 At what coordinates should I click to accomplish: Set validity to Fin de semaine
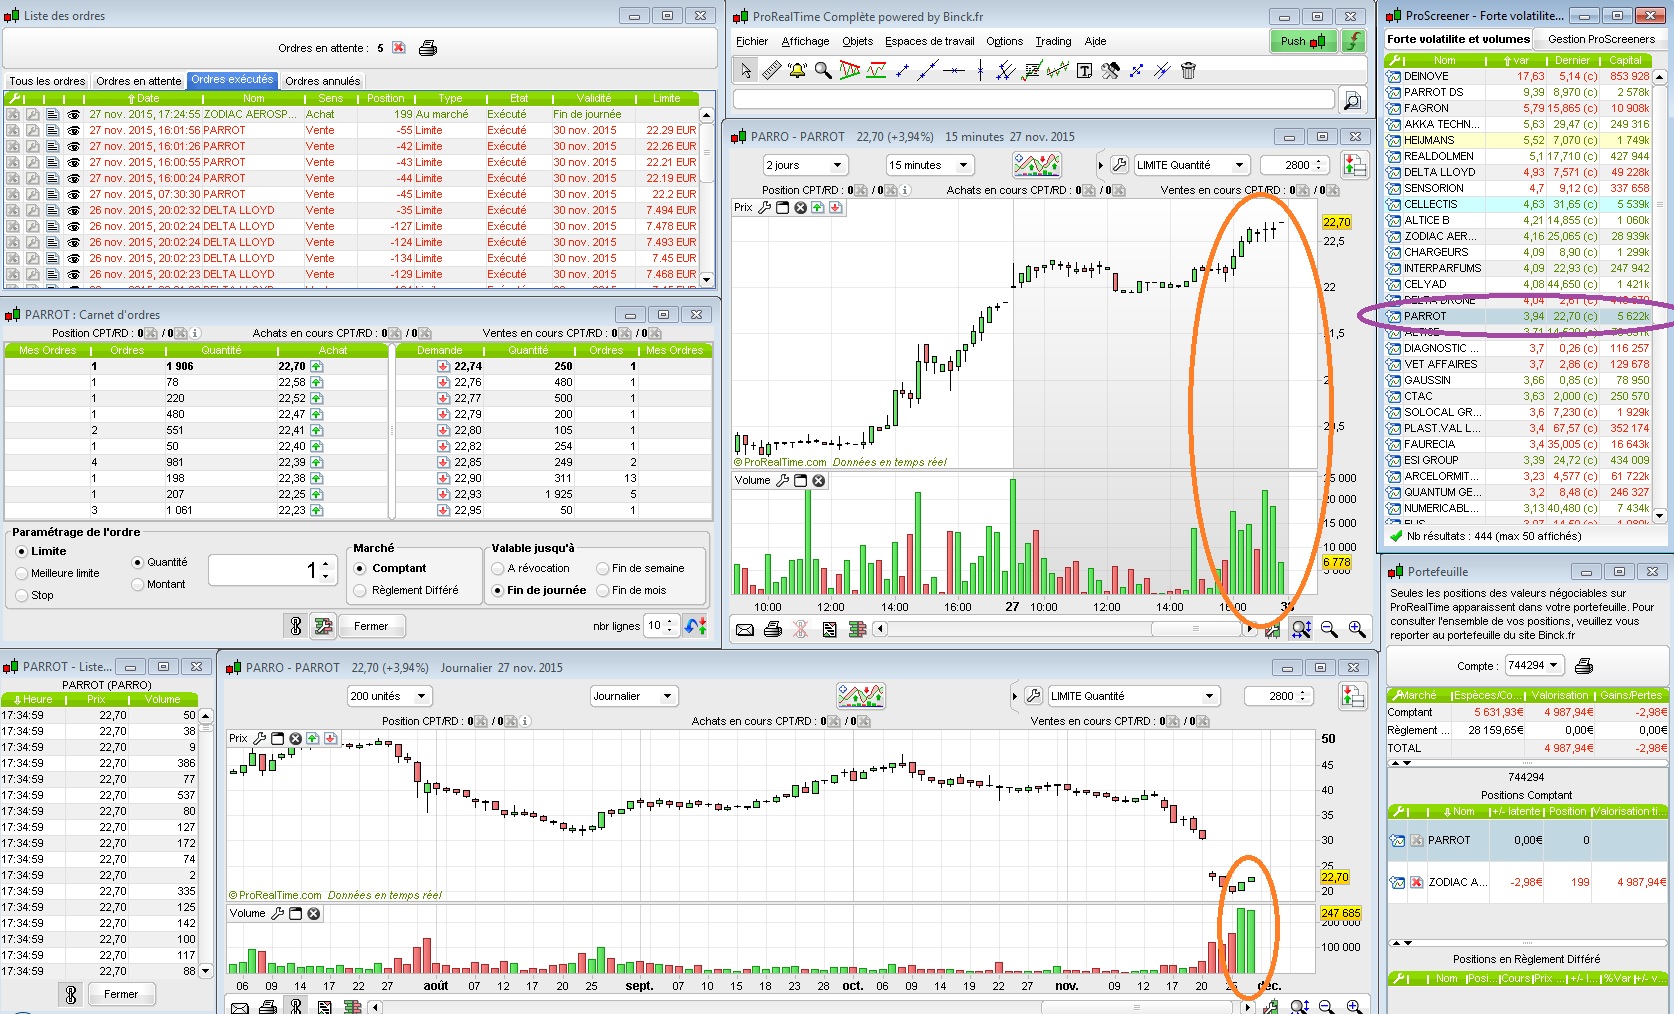(x=602, y=568)
